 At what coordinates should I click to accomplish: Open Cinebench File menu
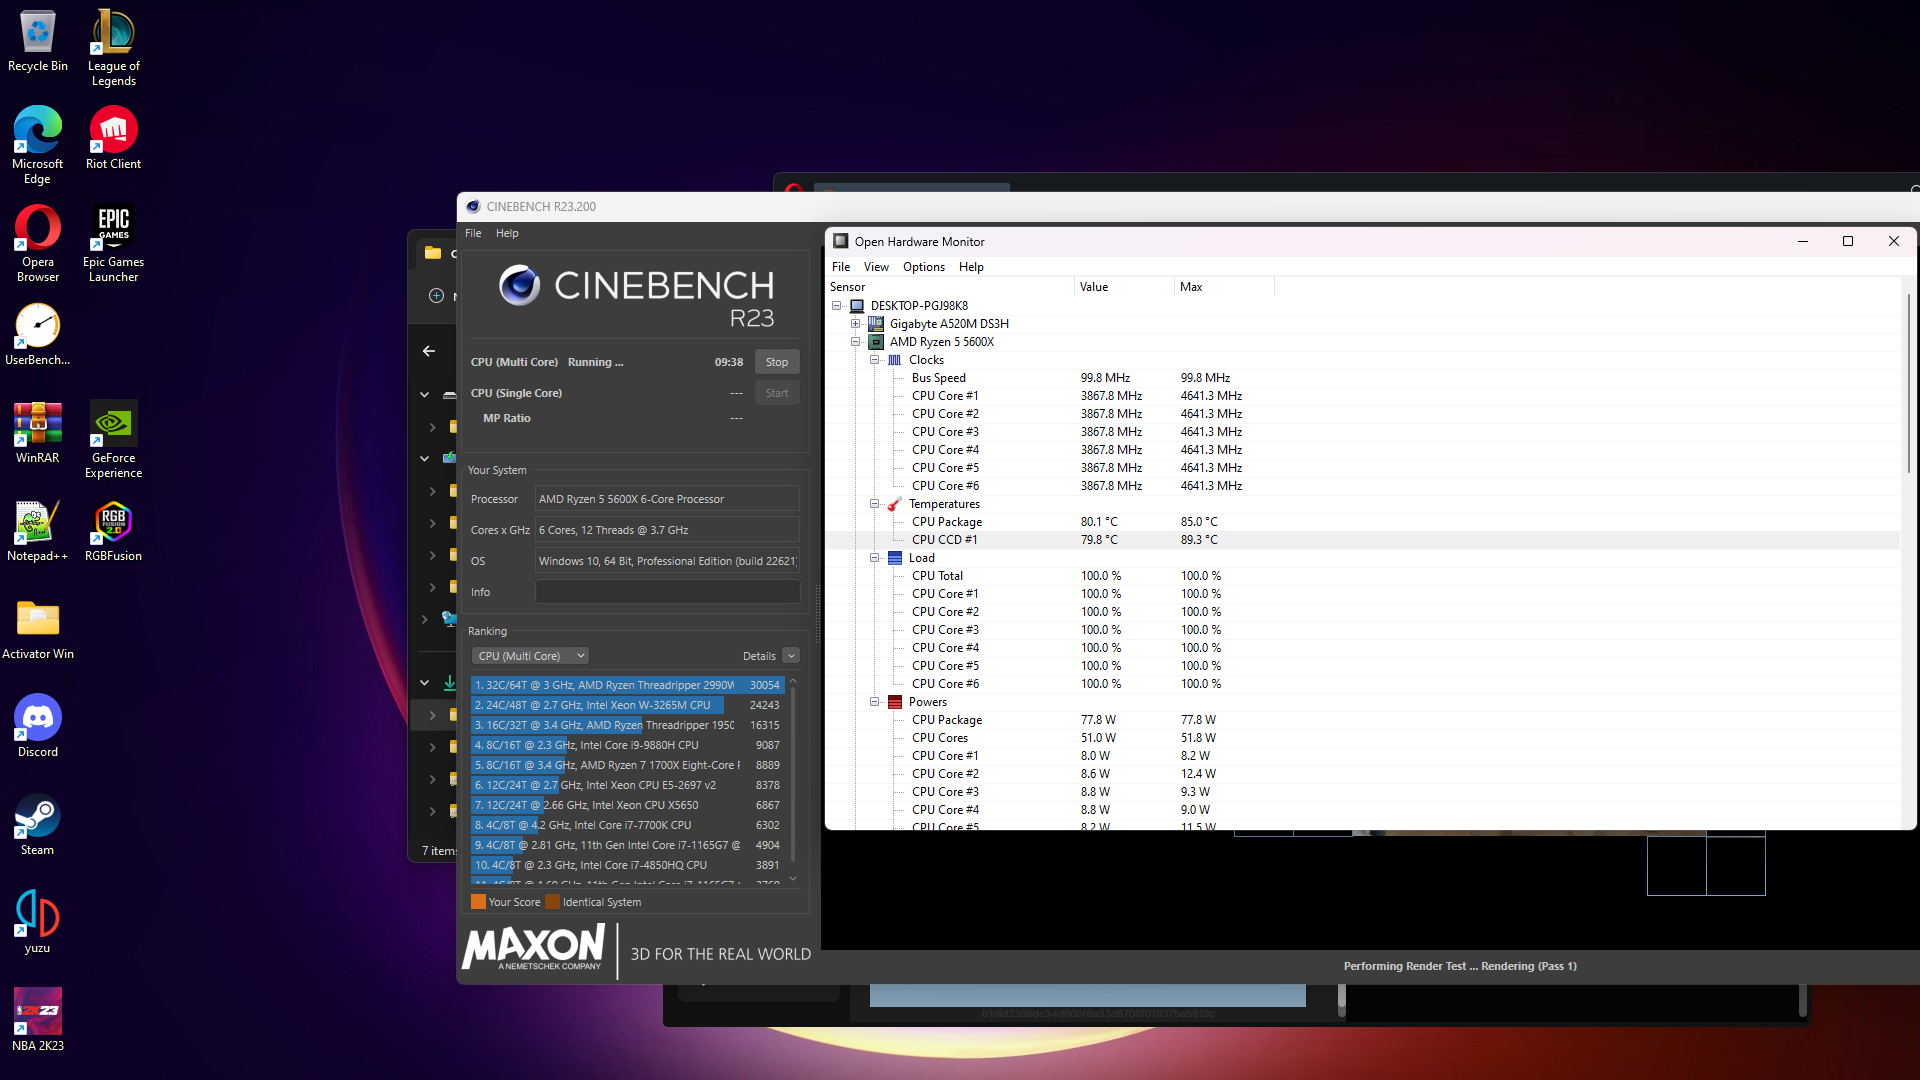point(473,233)
